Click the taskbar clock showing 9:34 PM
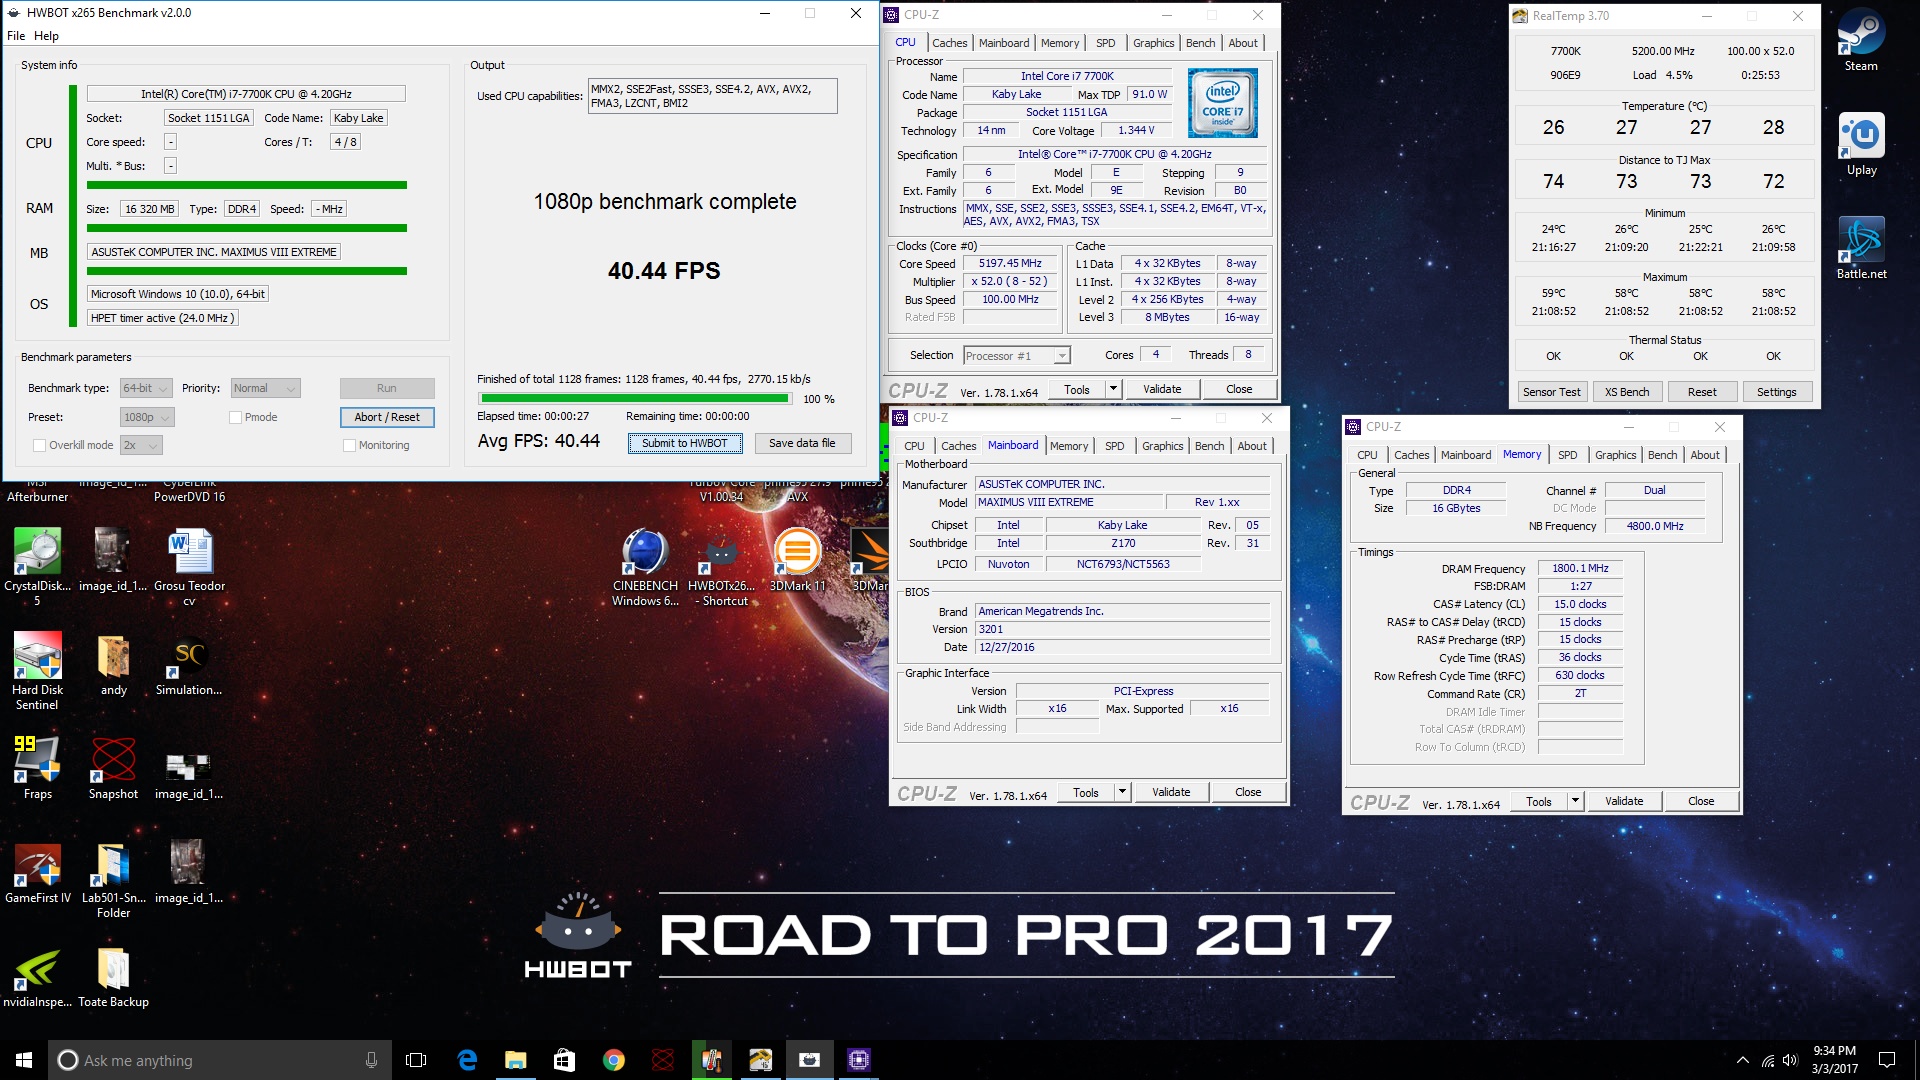Viewport: 1920px width, 1080px height. coord(1834,1060)
